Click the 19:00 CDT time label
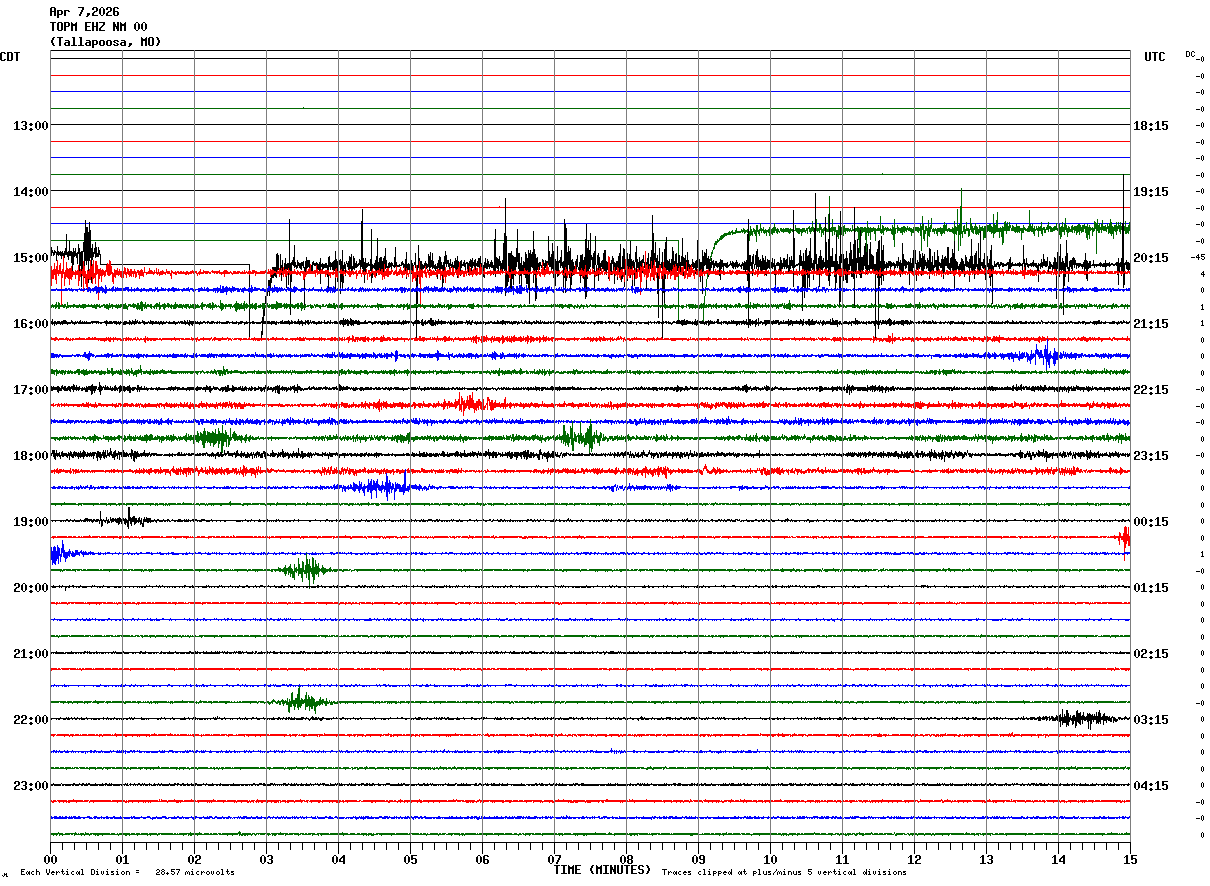The height and width of the screenshot is (886, 1210). click(x=30, y=522)
